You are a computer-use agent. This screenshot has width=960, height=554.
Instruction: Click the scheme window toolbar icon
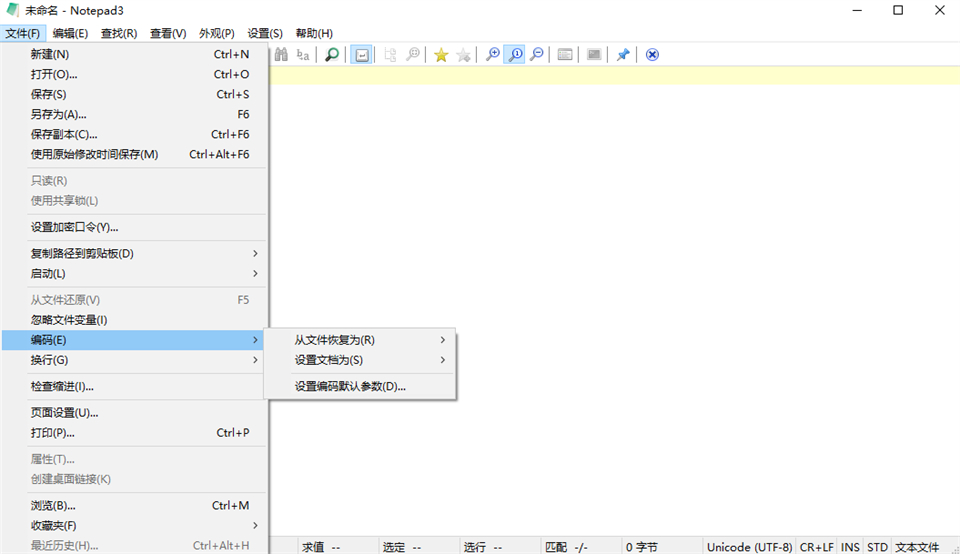pos(565,54)
